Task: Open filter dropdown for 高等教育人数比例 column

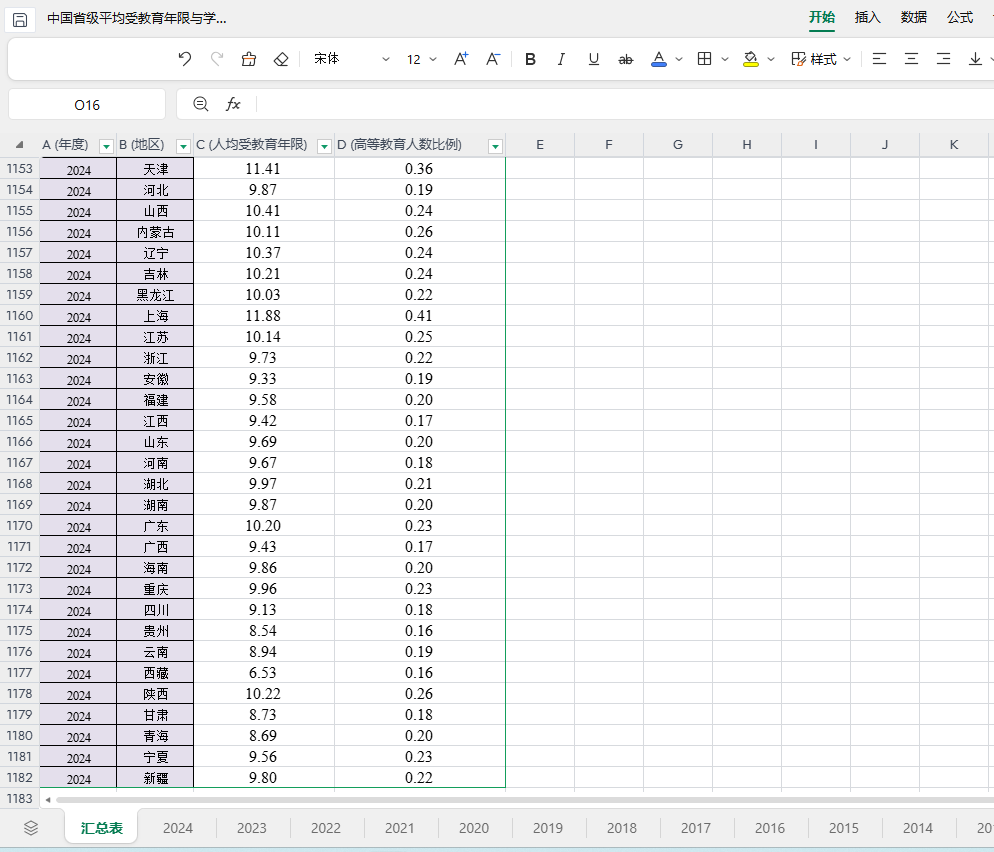Action: [496, 146]
